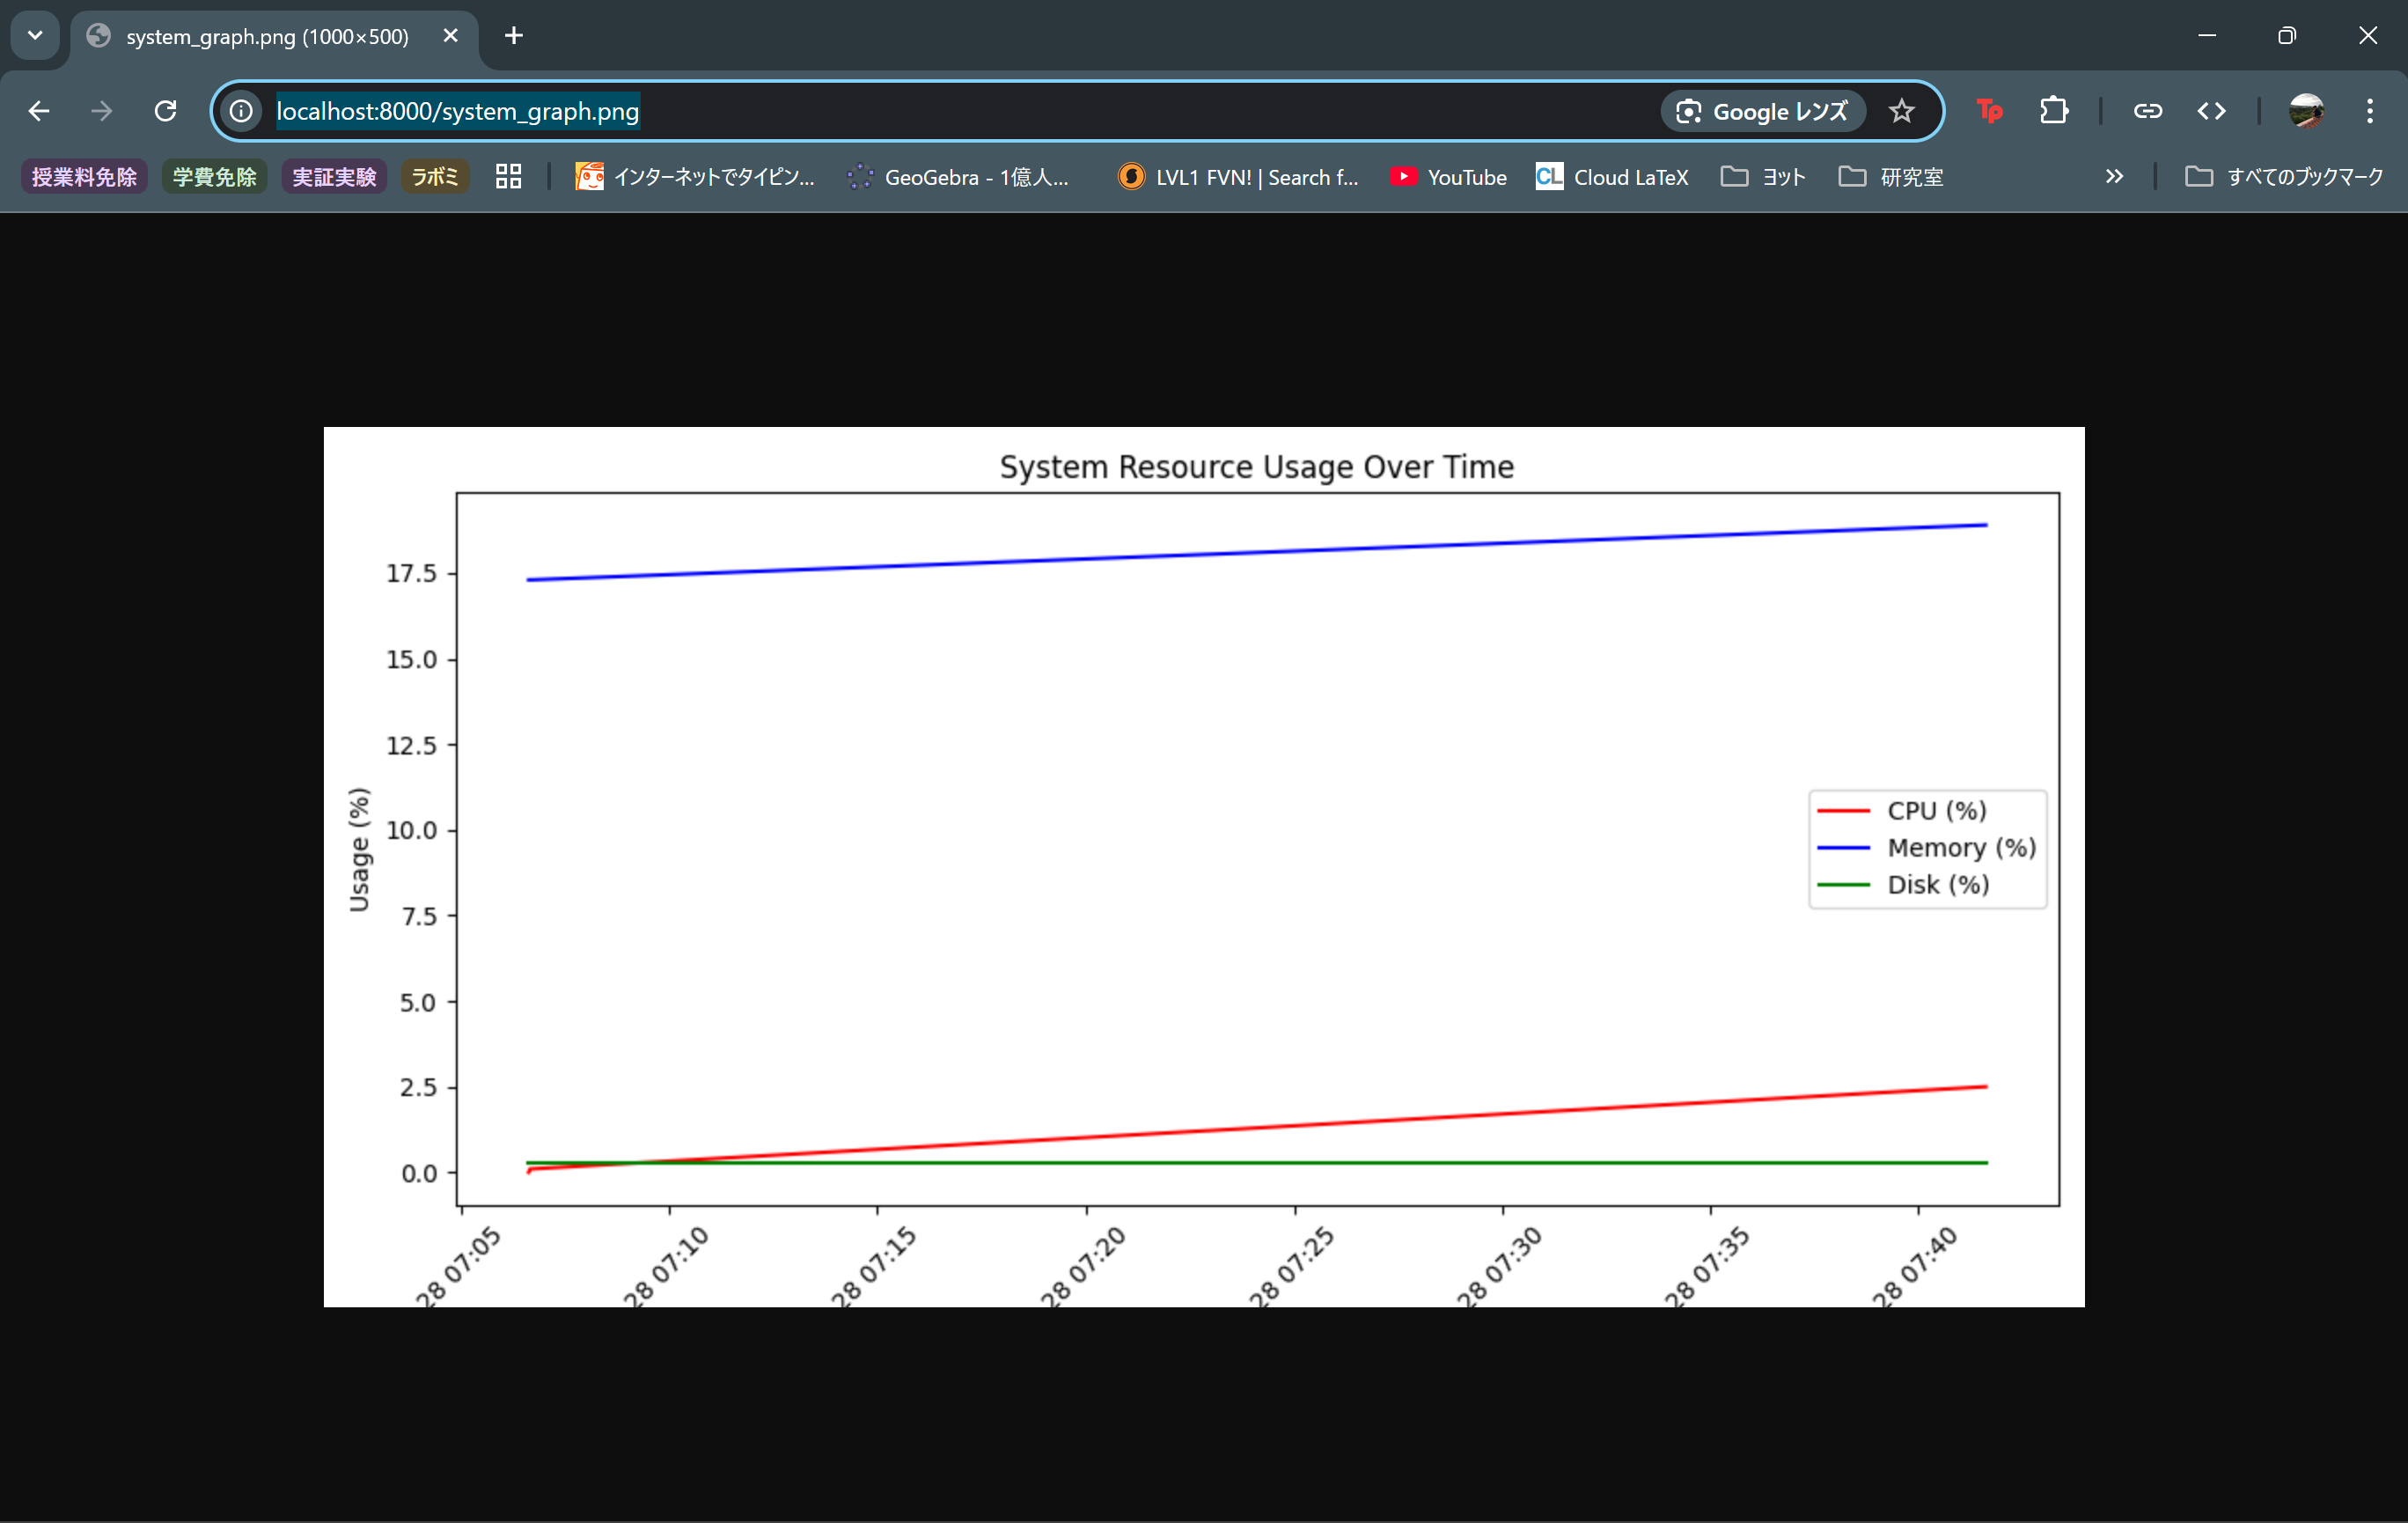View site information icon in the address bar
Image resolution: width=2408 pixels, height=1523 pixels.
tap(240, 111)
